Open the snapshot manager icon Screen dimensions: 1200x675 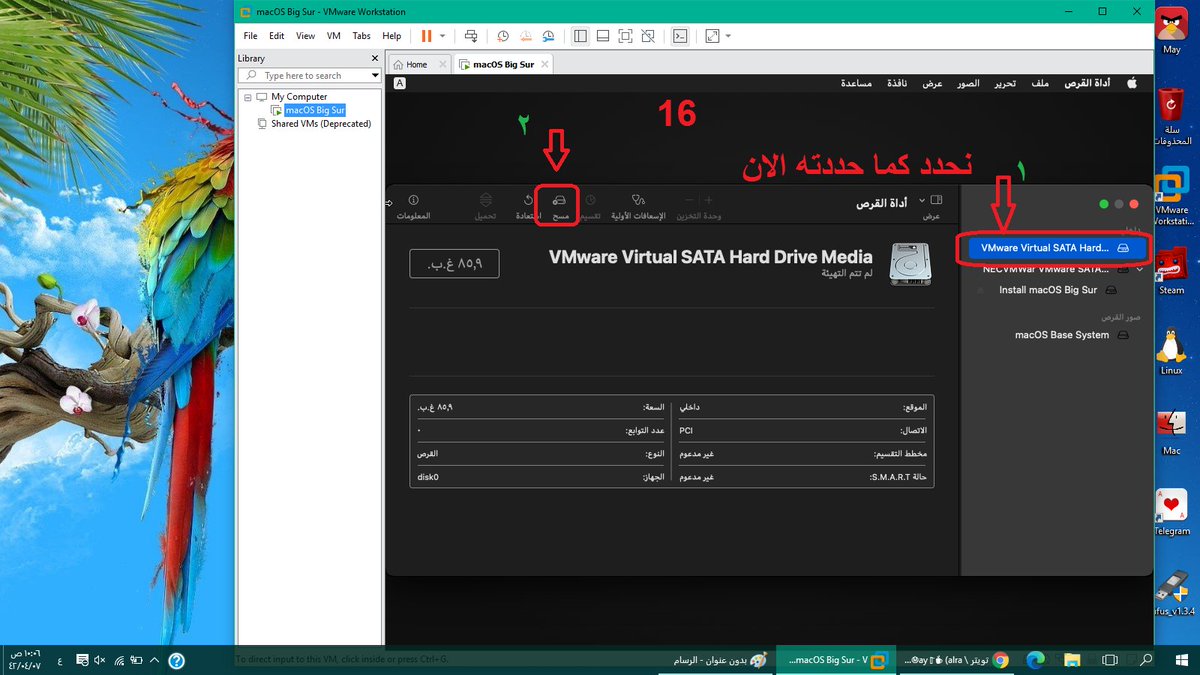click(549, 36)
